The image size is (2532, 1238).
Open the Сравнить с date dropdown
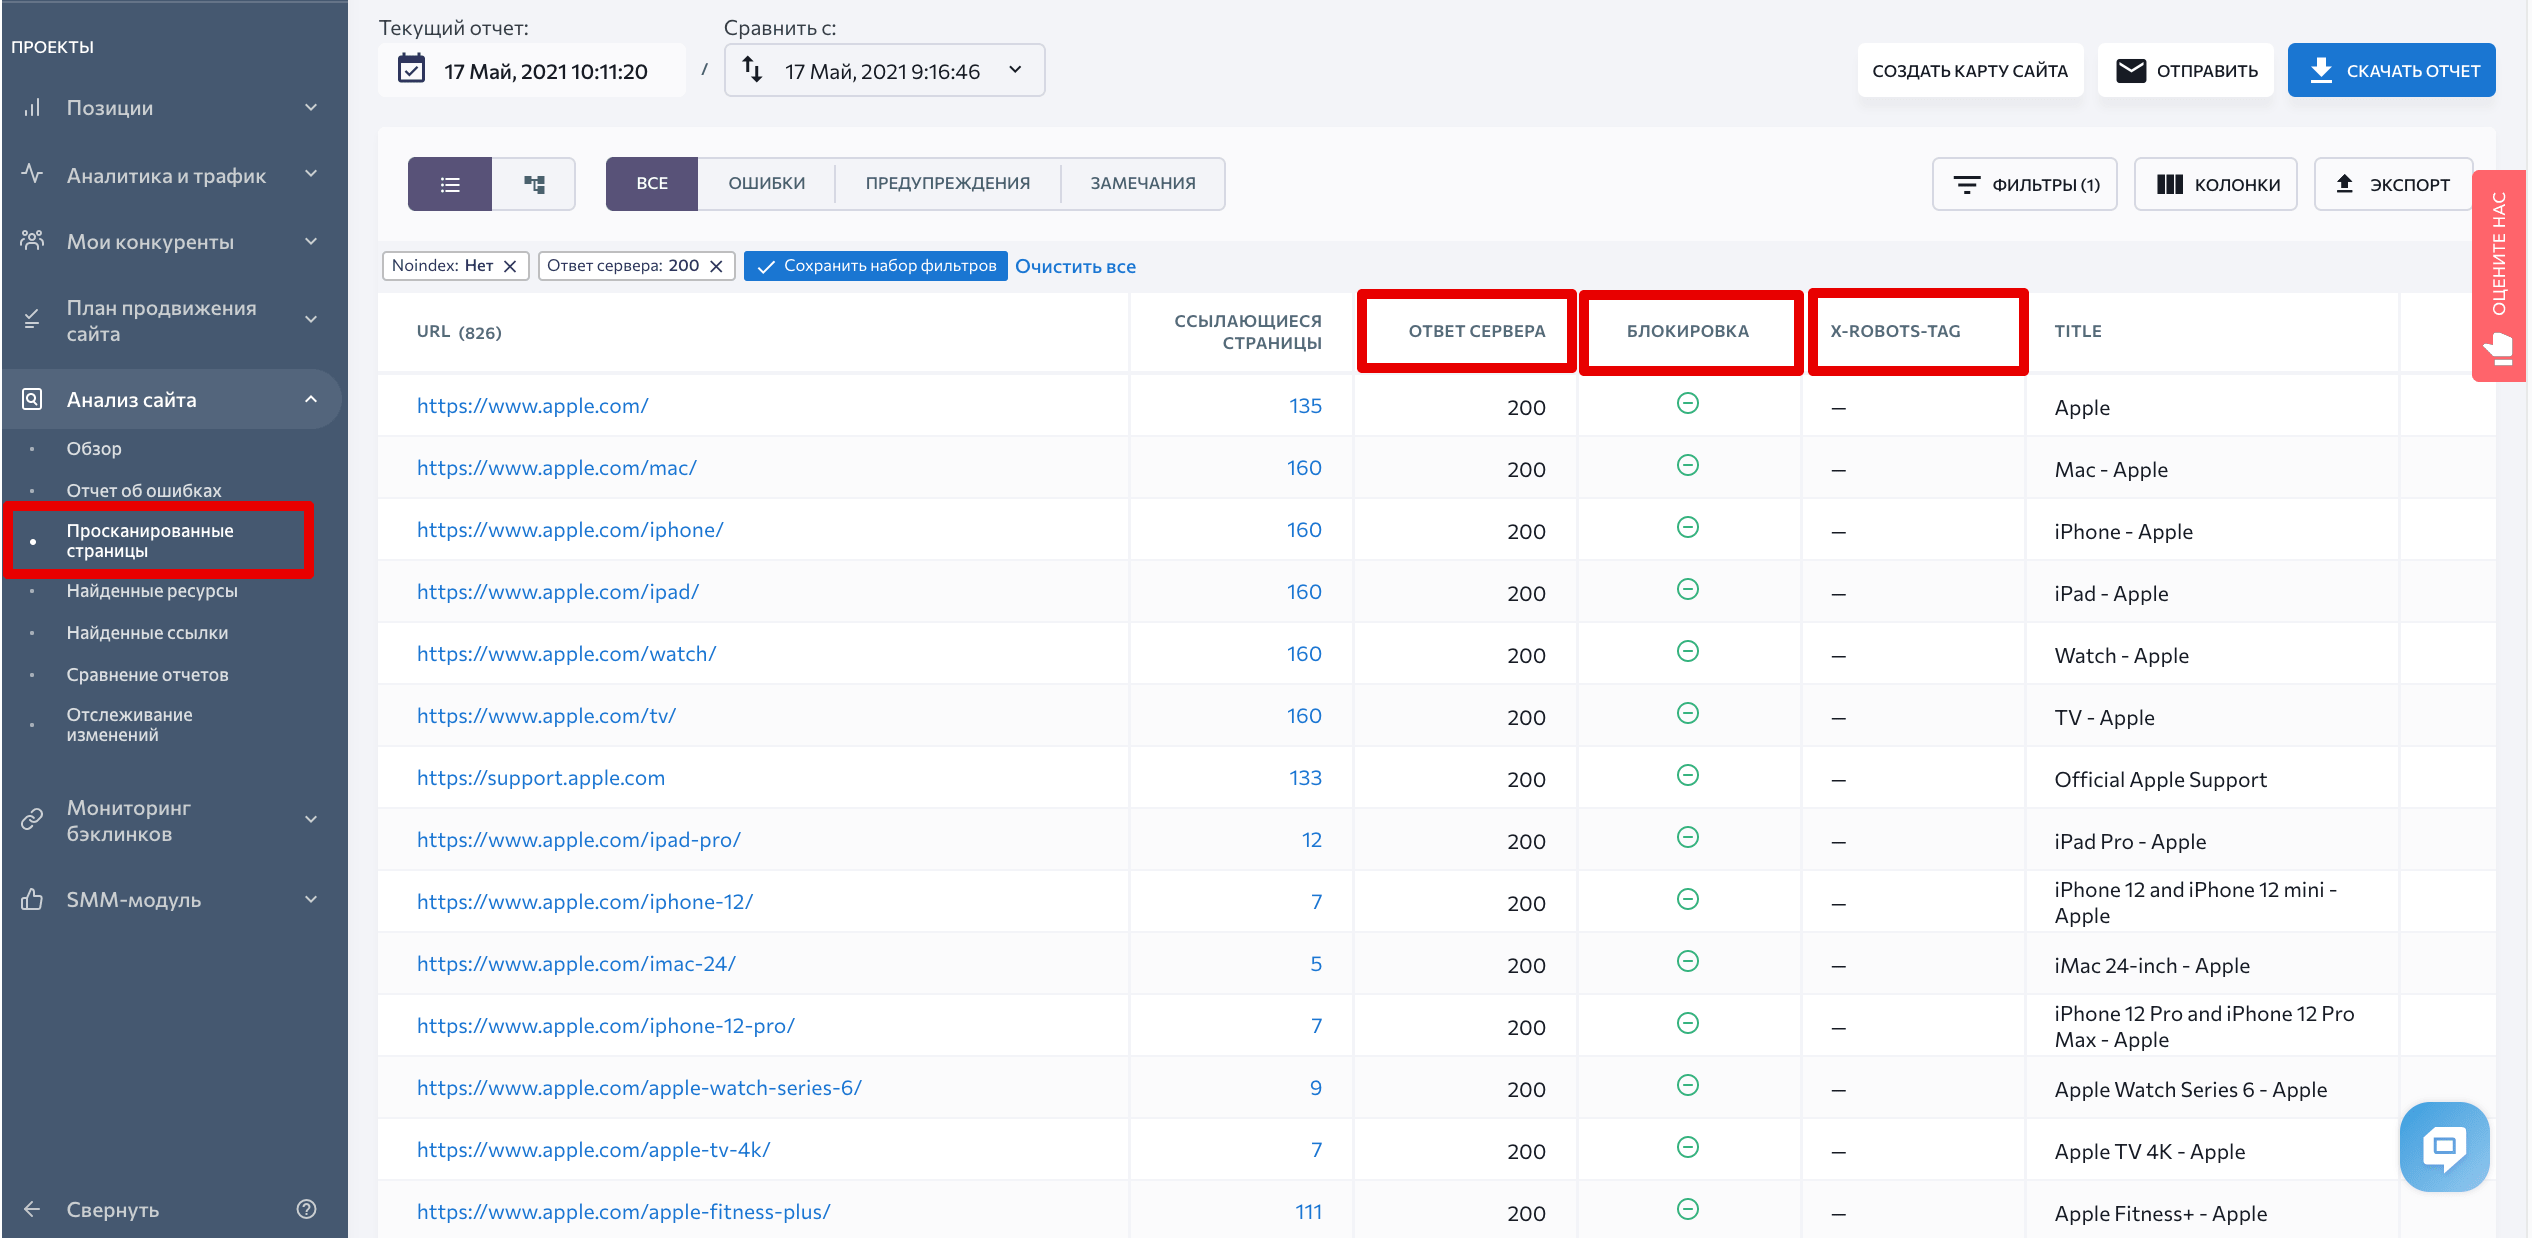tap(884, 70)
